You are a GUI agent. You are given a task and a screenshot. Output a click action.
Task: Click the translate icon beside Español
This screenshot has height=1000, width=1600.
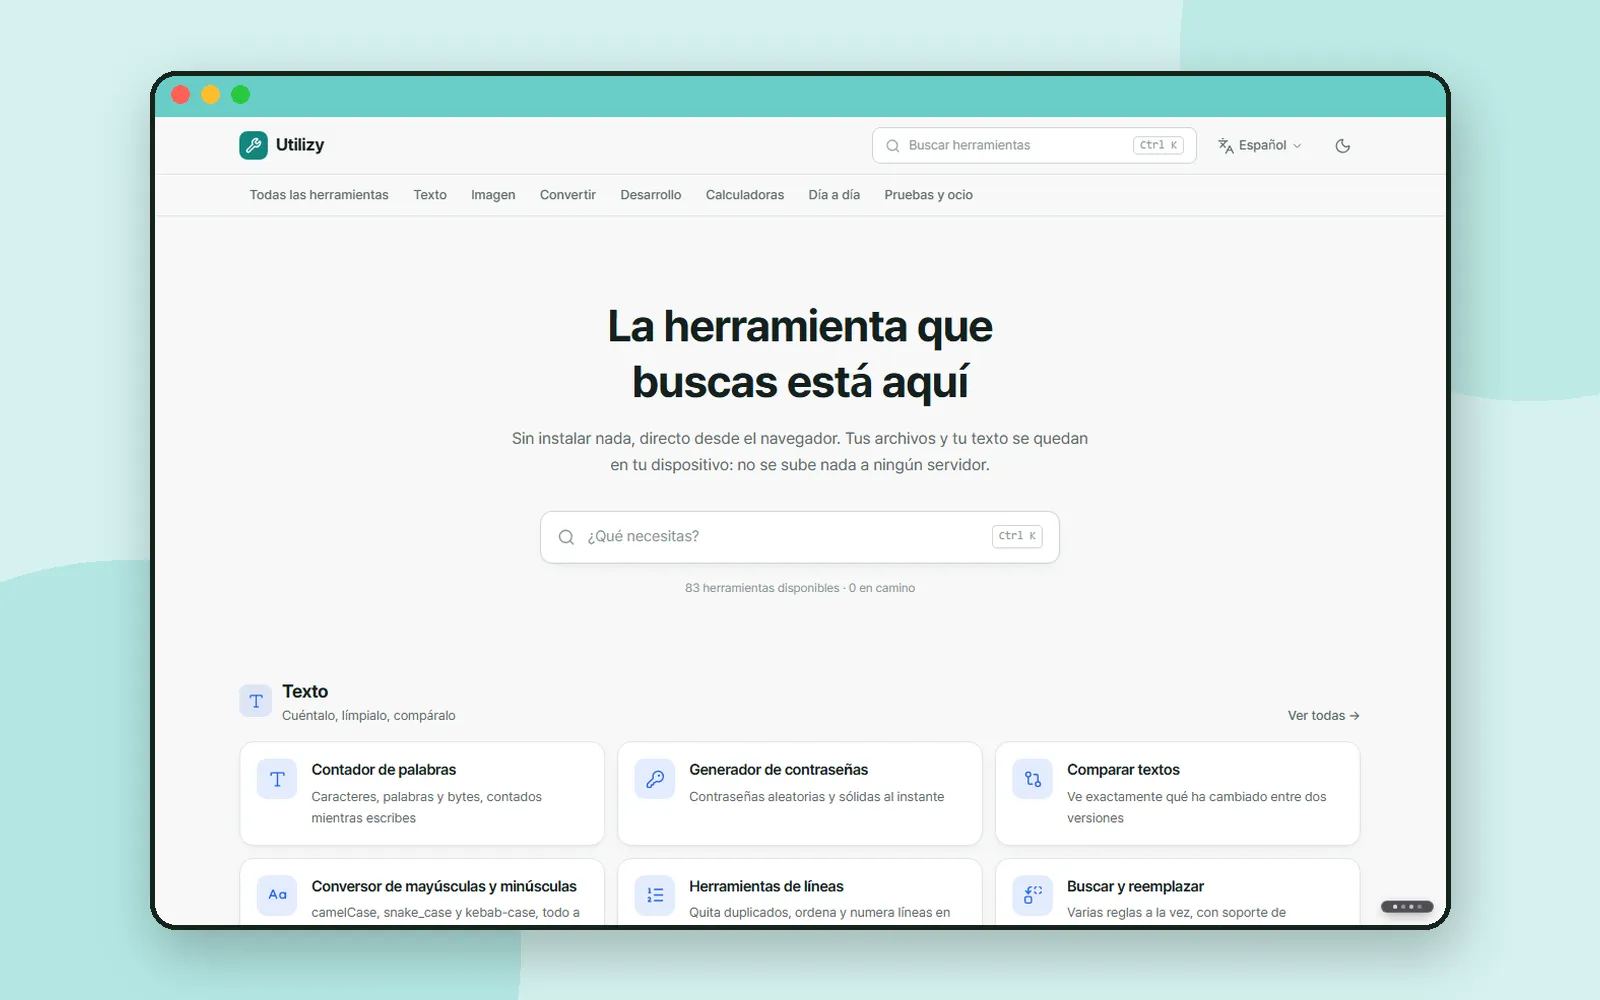click(1225, 146)
